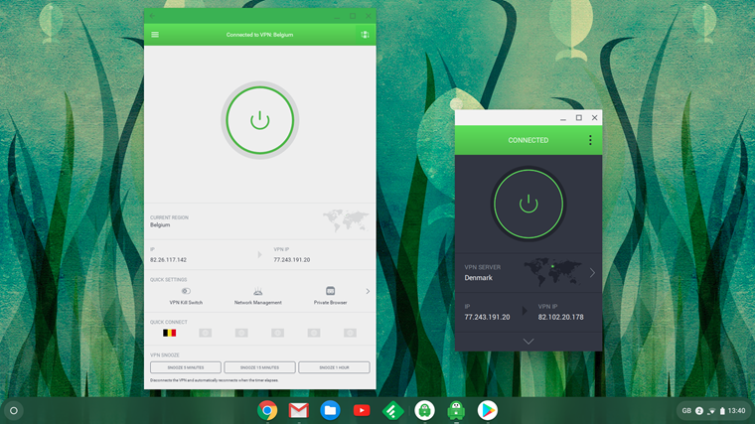The image size is (755, 424).
Task: Open Gmail from the shelf
Action: pos(298,410)
